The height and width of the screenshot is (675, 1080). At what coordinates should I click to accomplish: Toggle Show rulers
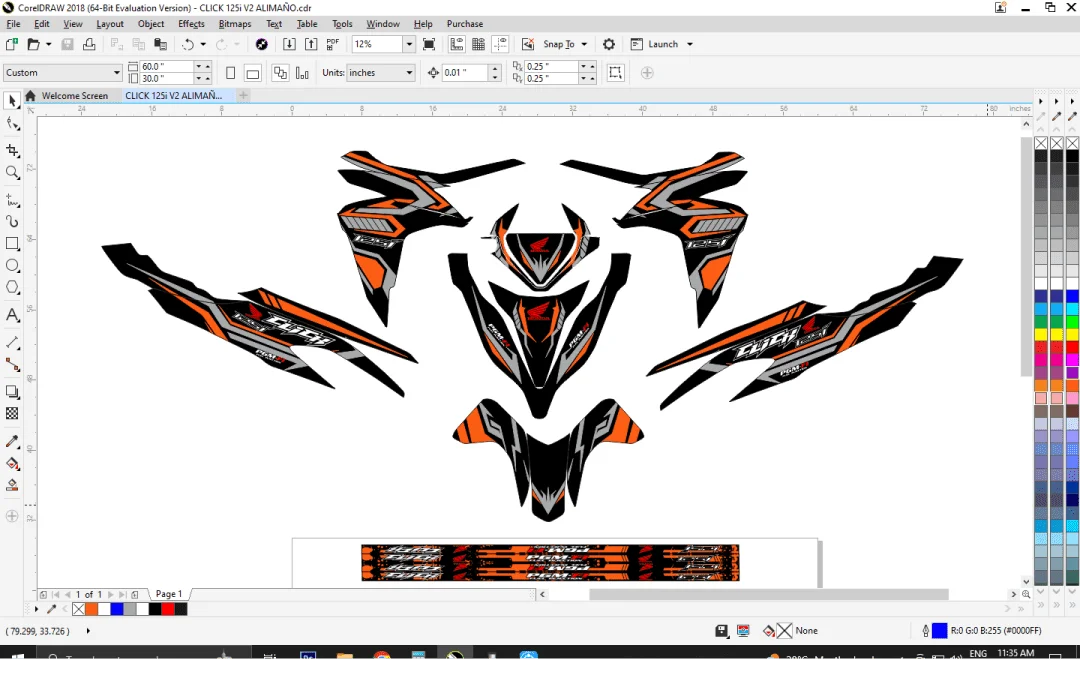click(x=457, y=44)
